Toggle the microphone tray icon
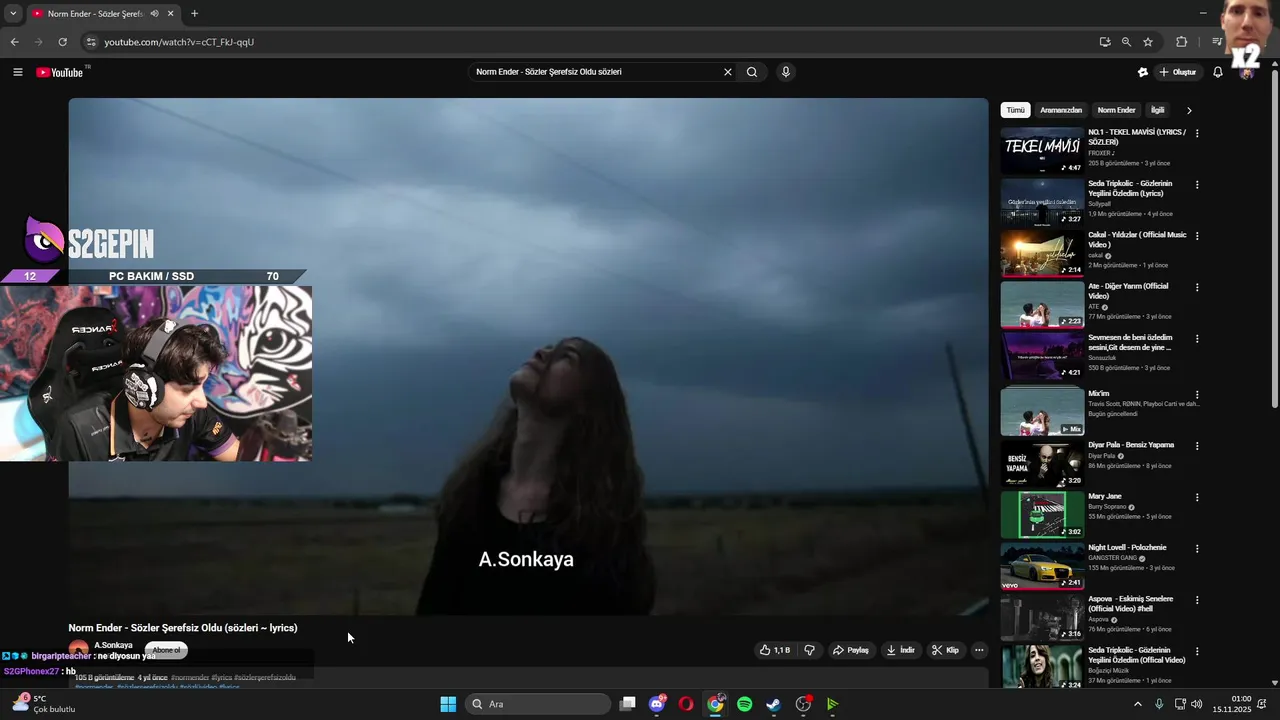The height and width of the screenshot is (720, 1280). [x=1159, y=704]
